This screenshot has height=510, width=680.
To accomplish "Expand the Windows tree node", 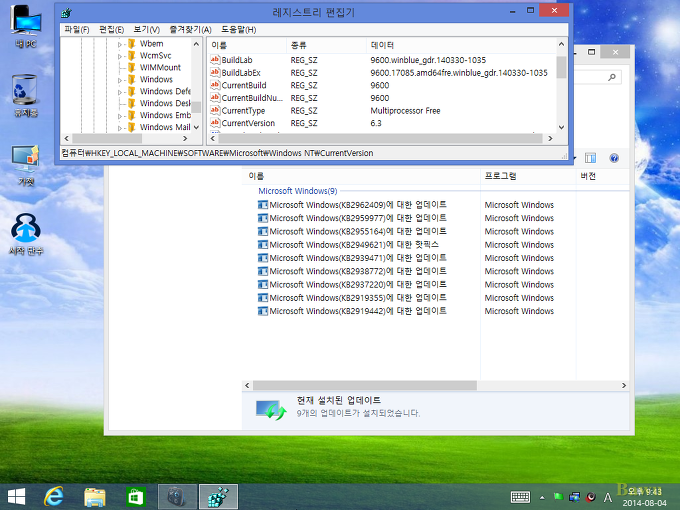I will [120, 80].
